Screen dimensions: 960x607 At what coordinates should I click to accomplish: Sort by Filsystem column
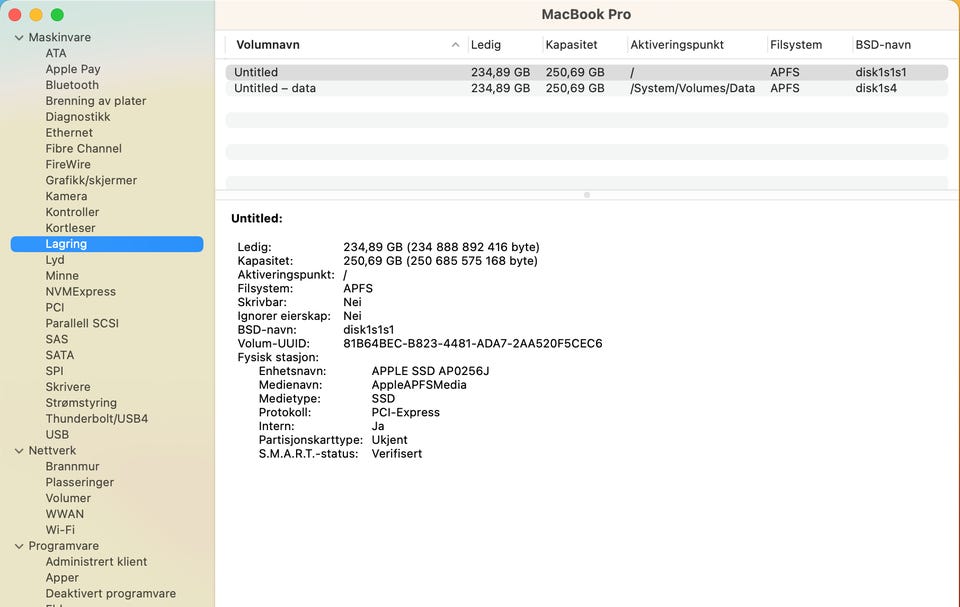796,45
